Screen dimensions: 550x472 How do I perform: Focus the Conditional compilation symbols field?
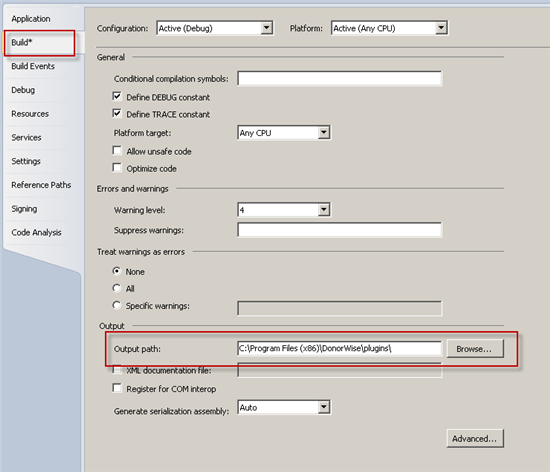pos(340,79)
